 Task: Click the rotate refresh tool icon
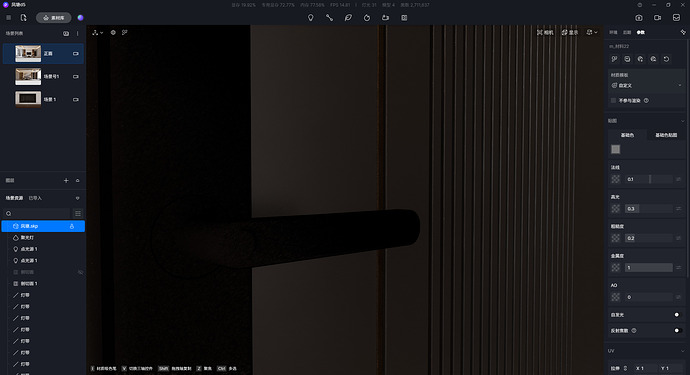(x=367, y=18)
